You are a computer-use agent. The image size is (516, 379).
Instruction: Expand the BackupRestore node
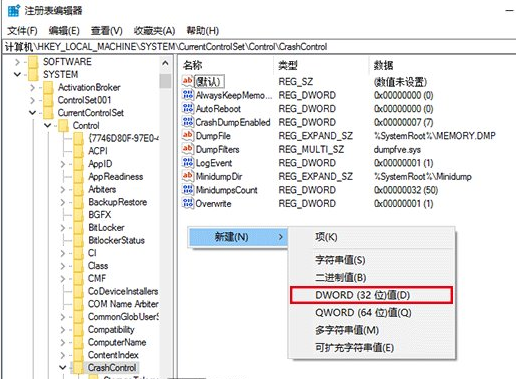click(63, 202)
